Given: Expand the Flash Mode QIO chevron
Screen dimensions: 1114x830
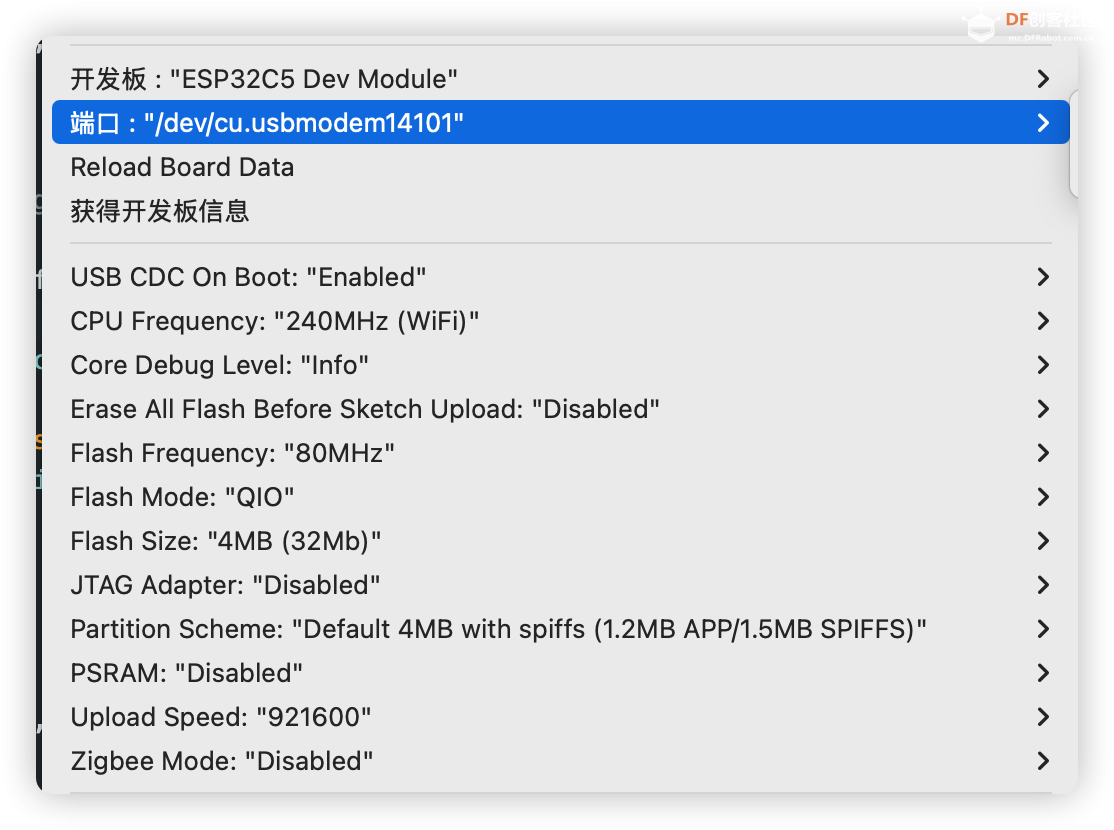Looking at the screenshot, I should pyautogui.click(x=1043, y=497).
